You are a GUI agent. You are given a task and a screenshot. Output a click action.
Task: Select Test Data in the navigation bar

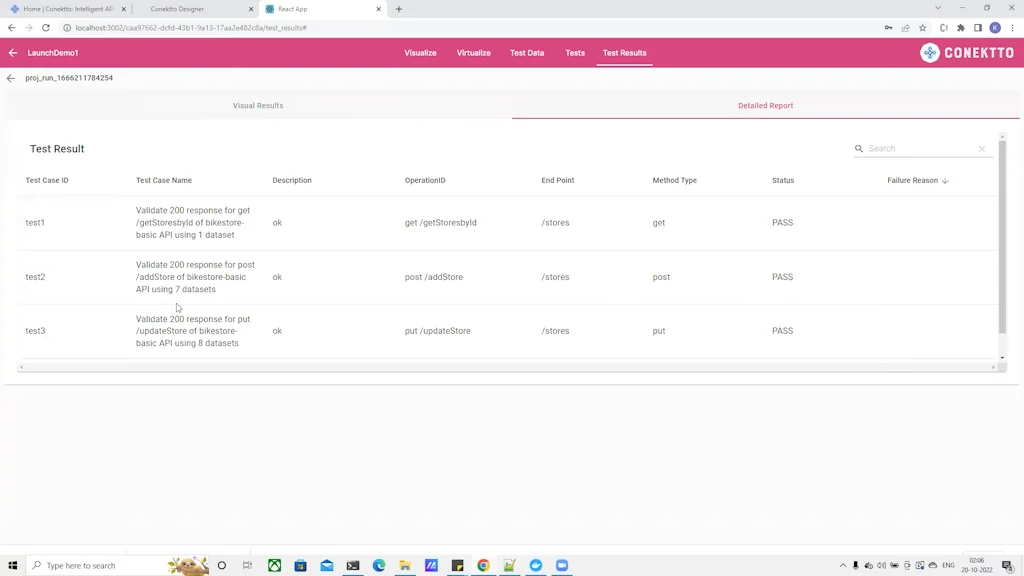click(x=527, y=53)
